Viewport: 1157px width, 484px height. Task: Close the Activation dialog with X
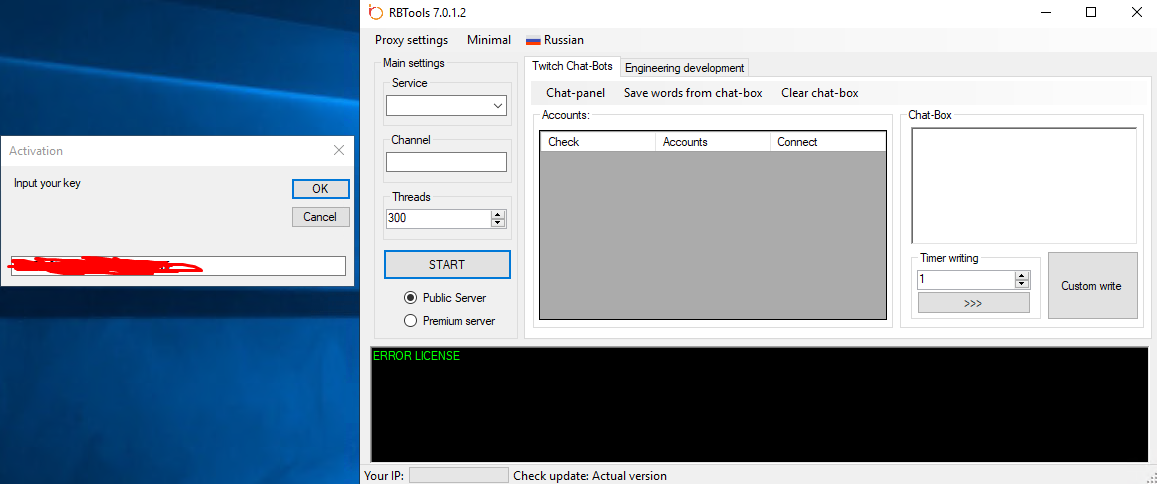(339, 151)
